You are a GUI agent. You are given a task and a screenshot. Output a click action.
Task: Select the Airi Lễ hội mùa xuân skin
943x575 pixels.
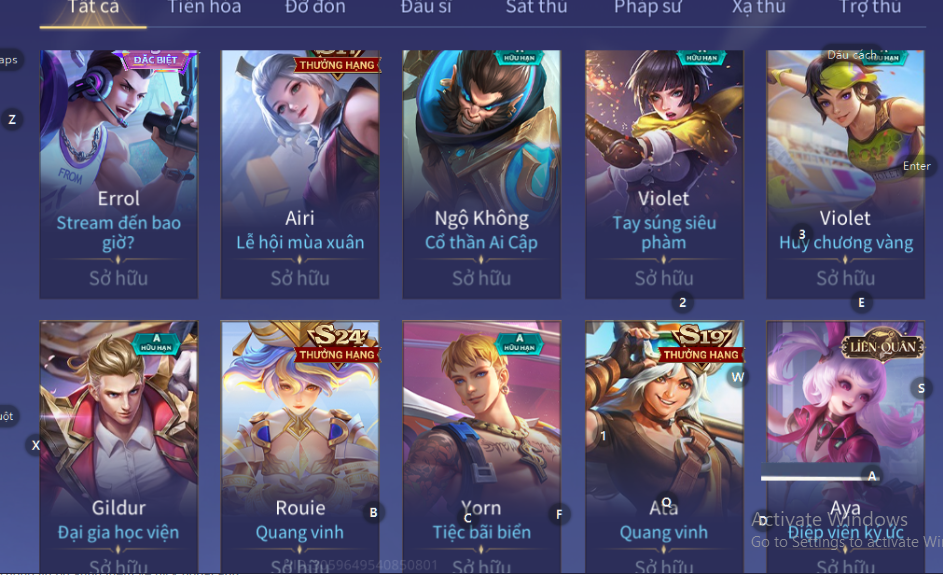pyautogui.click(x=299, y=174)
